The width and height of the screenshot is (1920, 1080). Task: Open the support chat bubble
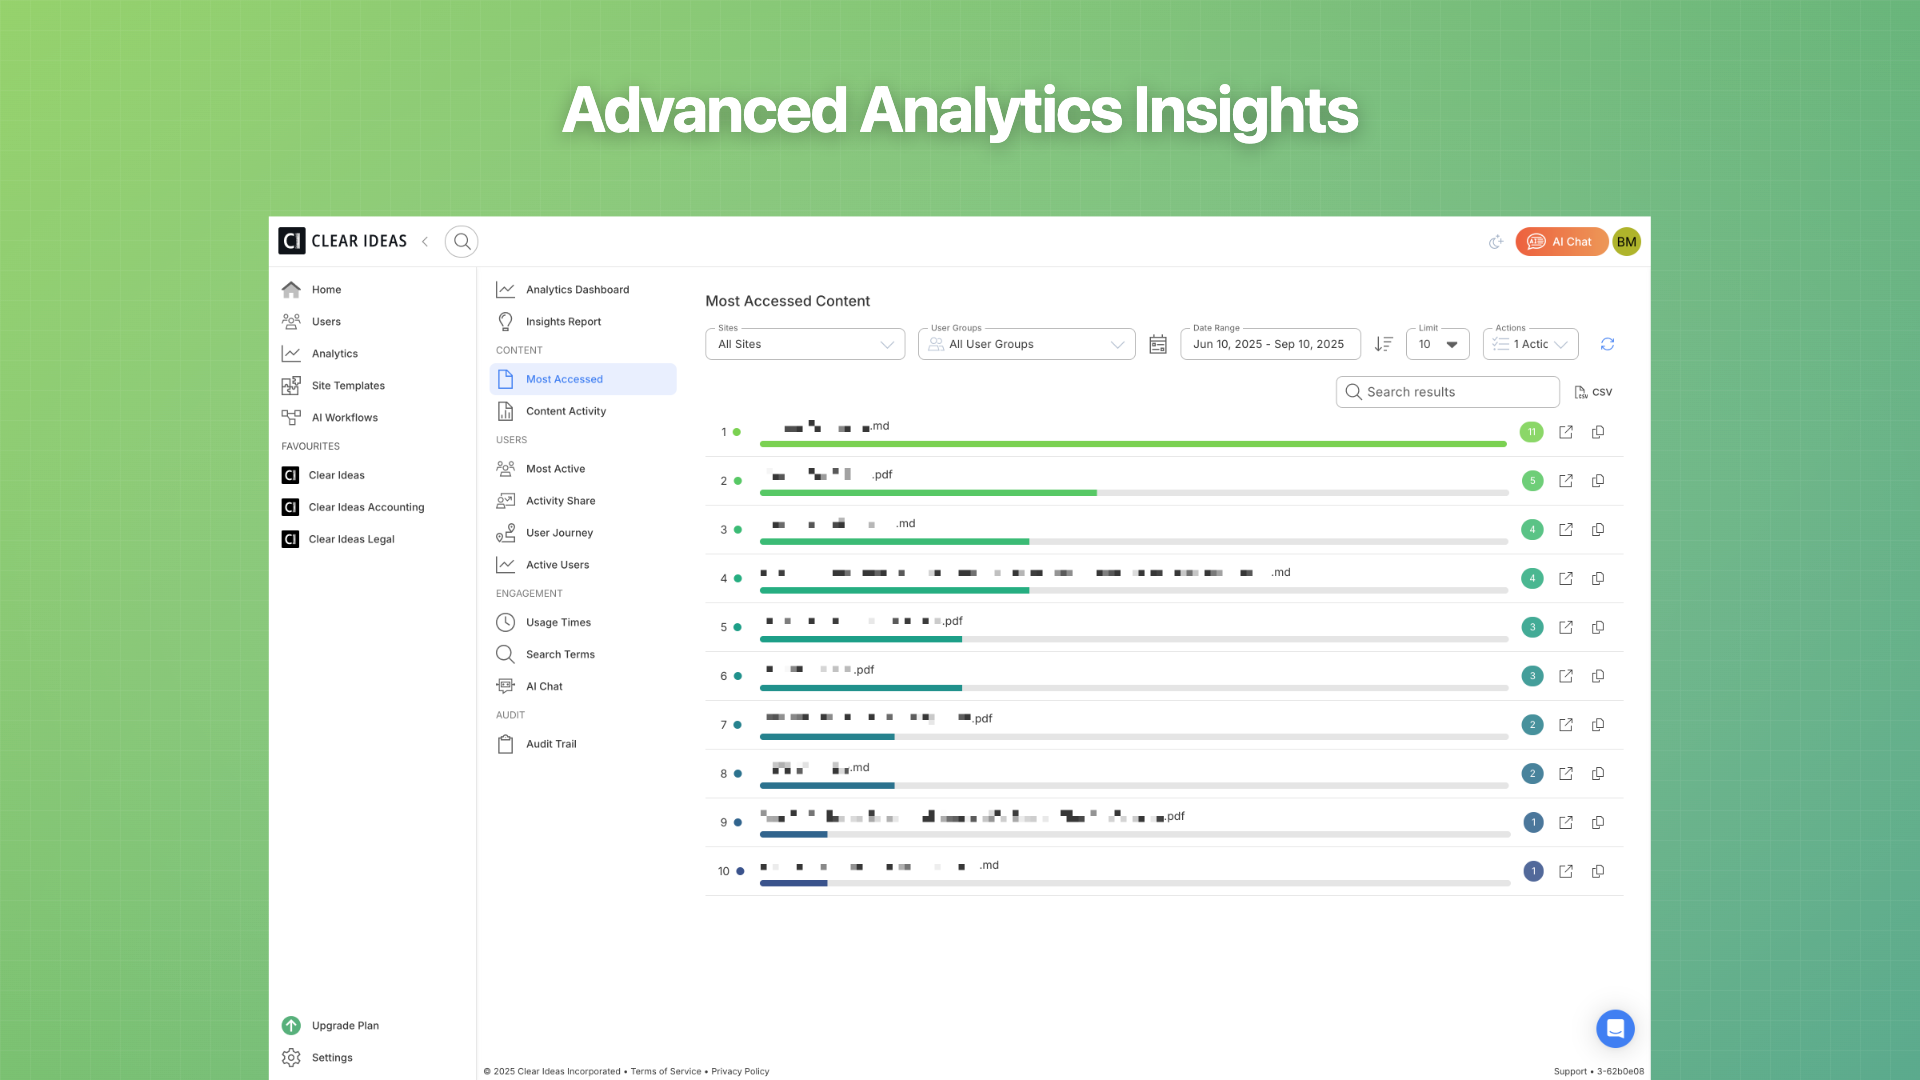1615,1028
